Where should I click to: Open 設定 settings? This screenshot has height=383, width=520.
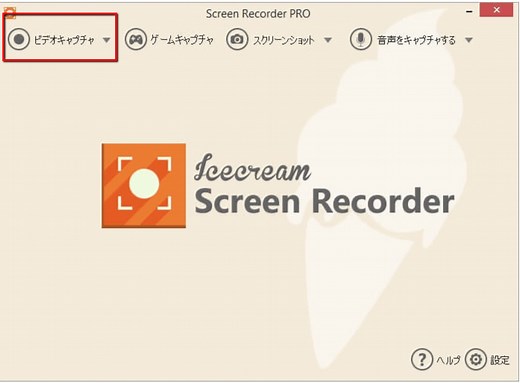[500, 360]
